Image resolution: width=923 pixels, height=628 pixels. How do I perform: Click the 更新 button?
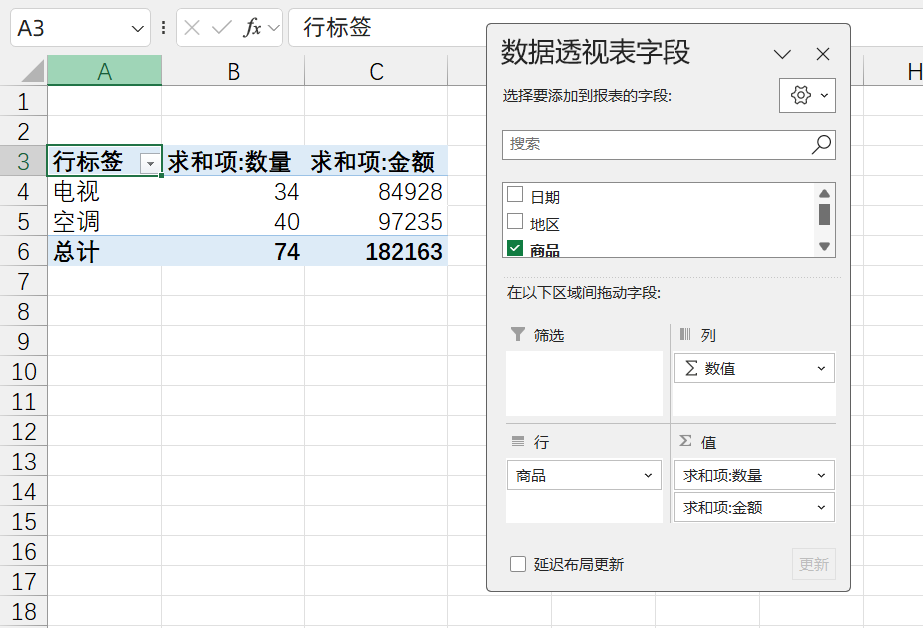[x=814, y=564]
